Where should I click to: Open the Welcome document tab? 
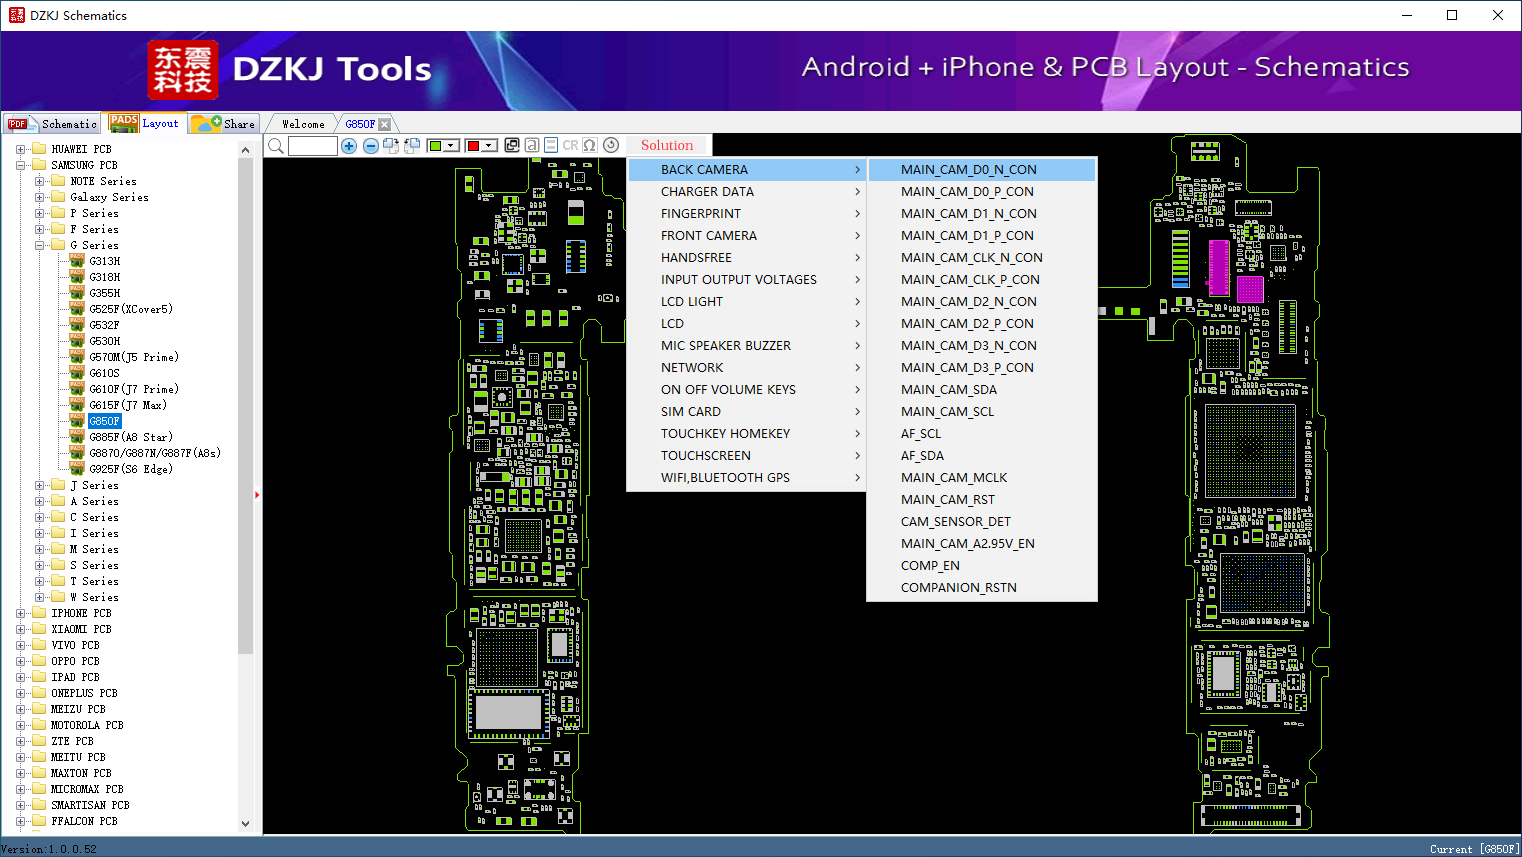tap(303, 124)
